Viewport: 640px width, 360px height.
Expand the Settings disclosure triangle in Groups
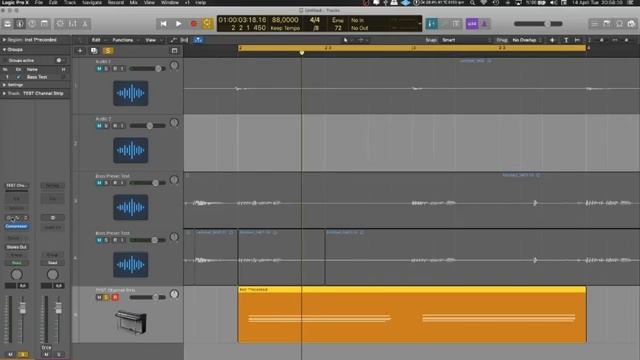point(4,85)
